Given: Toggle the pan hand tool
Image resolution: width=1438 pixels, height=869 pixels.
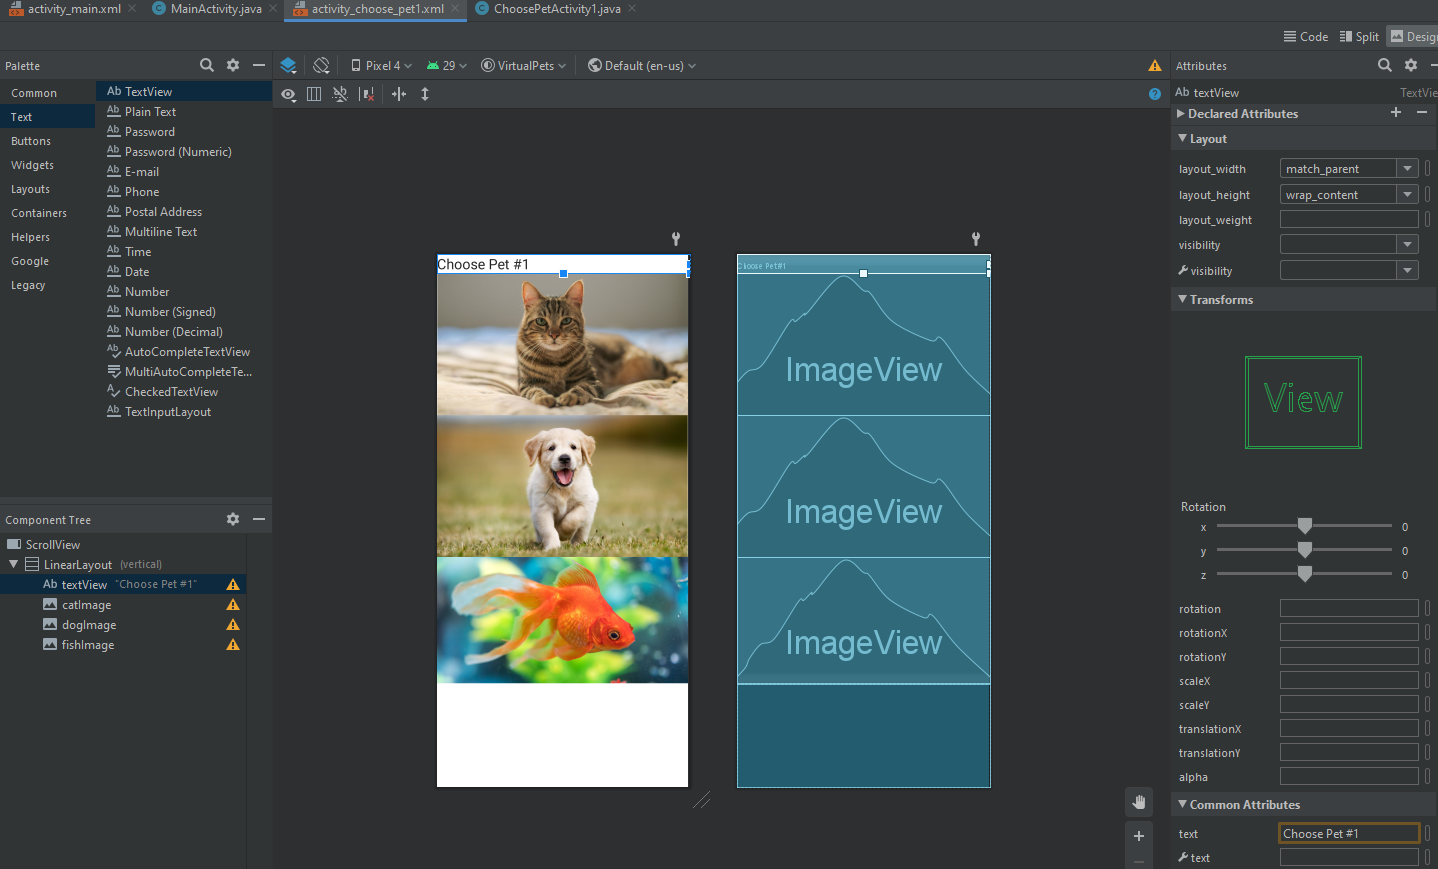Looking at the screenshot, I should click(1138, 802).
